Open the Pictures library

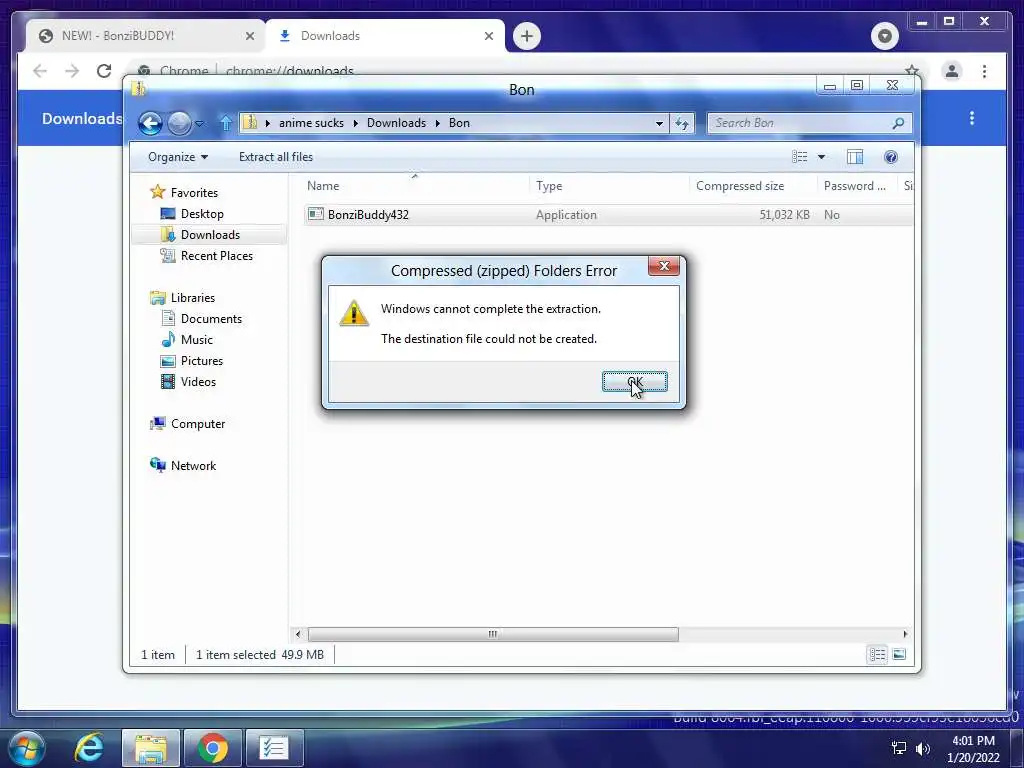click(x=202, y=360)
